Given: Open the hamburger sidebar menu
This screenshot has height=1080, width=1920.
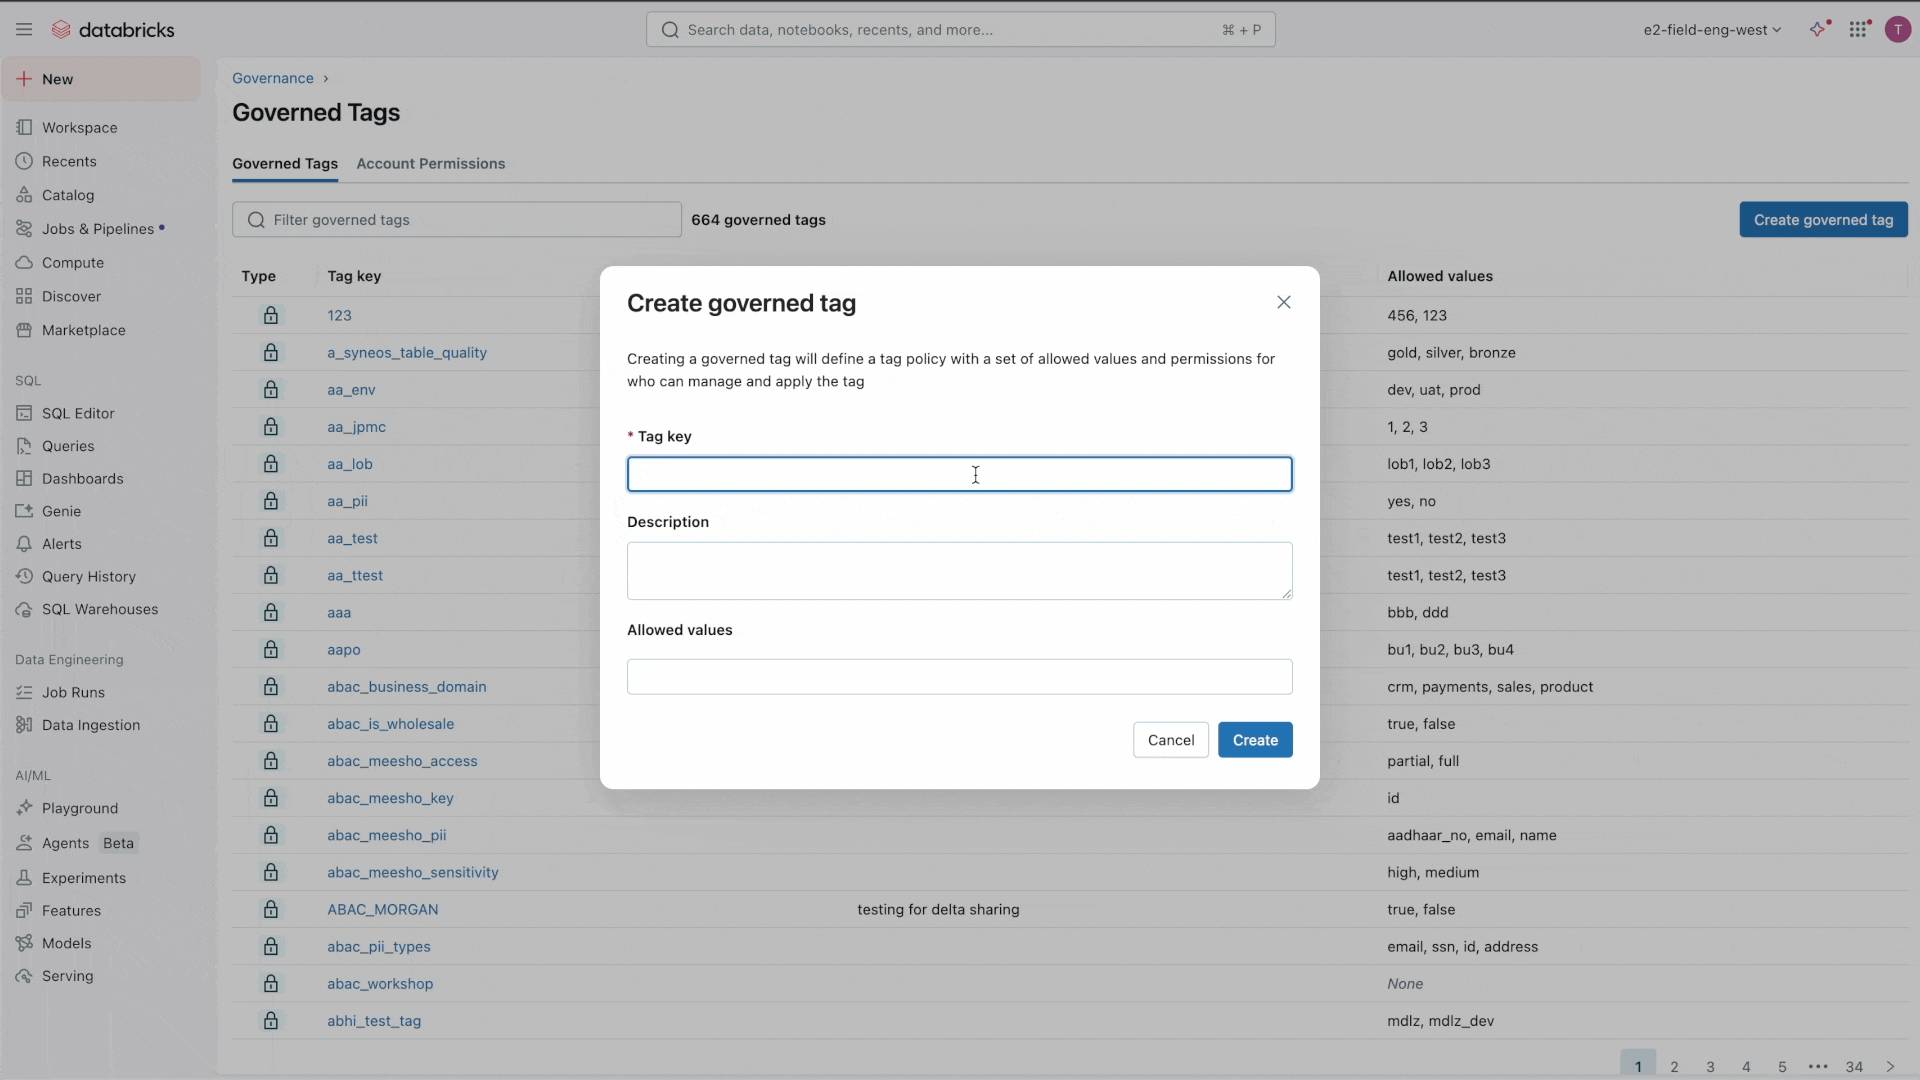Looking at the screenshot, I should 24,30.
